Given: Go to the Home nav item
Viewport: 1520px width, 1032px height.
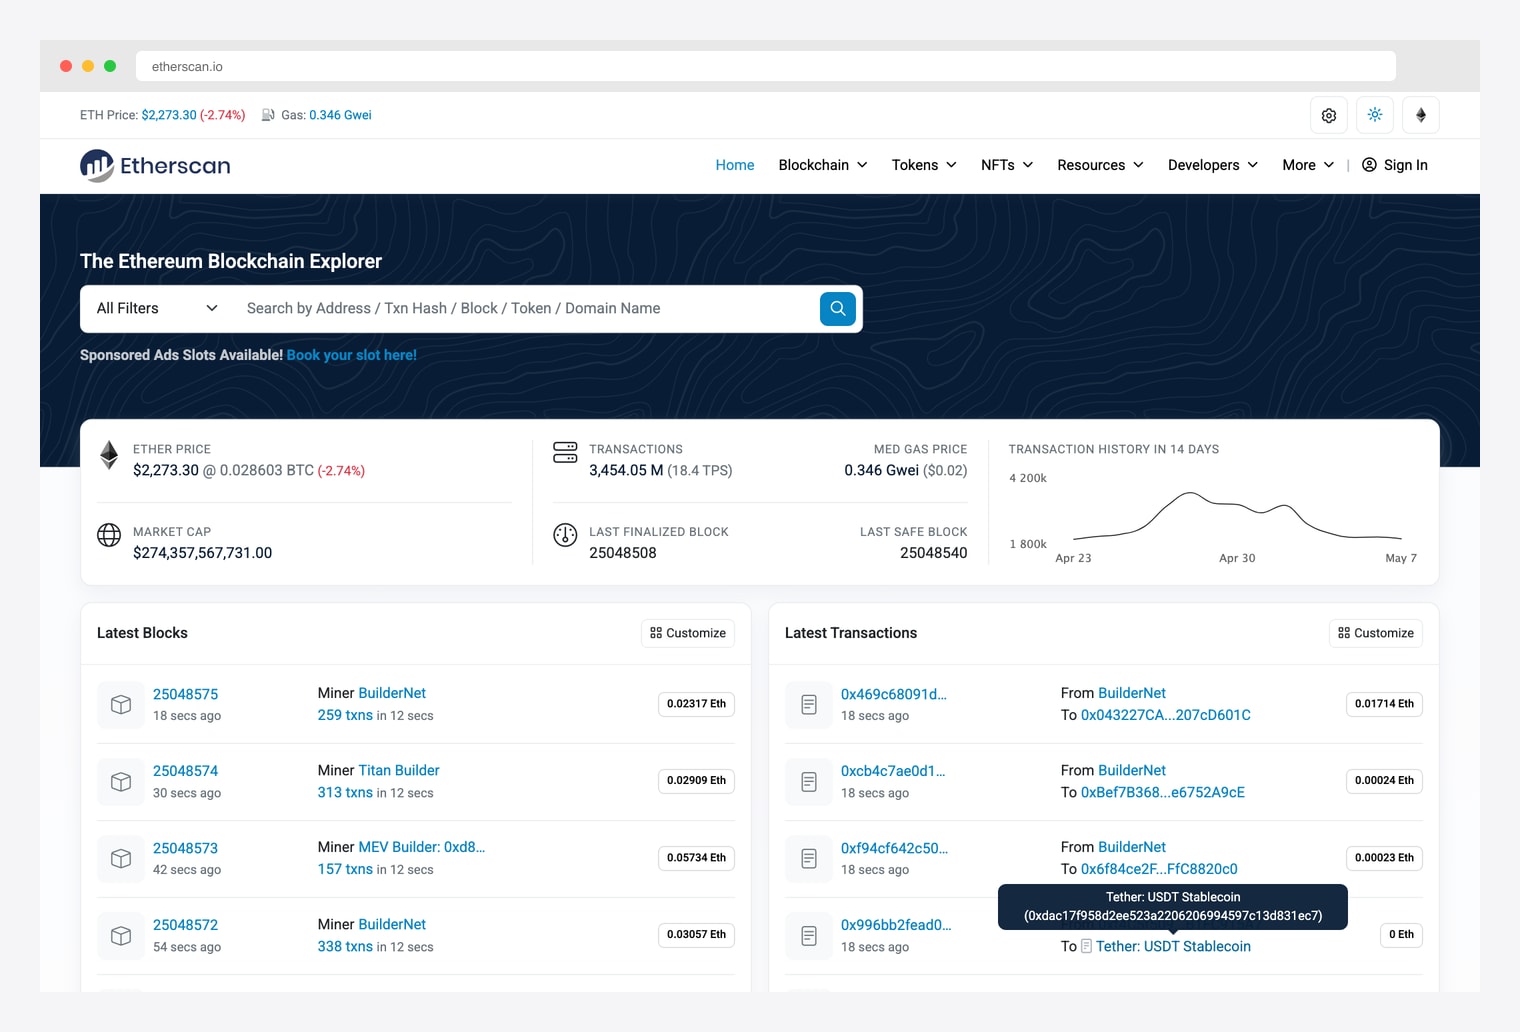Looking at the screenshot, I should (735, 165).
